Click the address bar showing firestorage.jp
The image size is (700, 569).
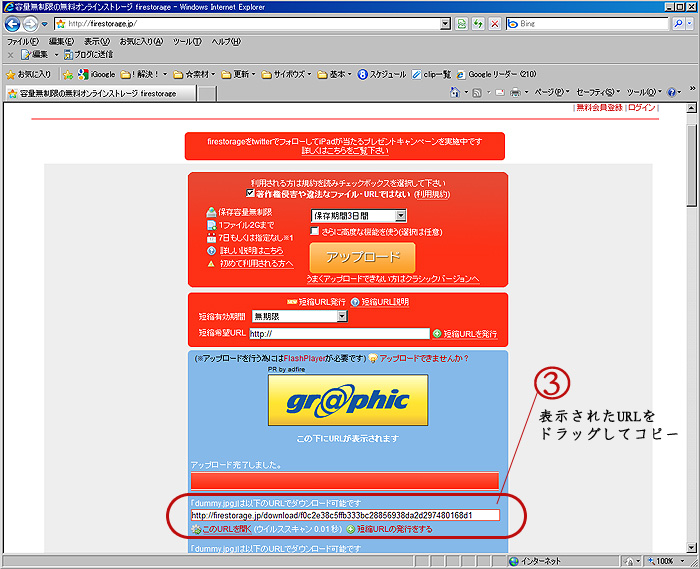pyautogui.click(x=248, y=24)
